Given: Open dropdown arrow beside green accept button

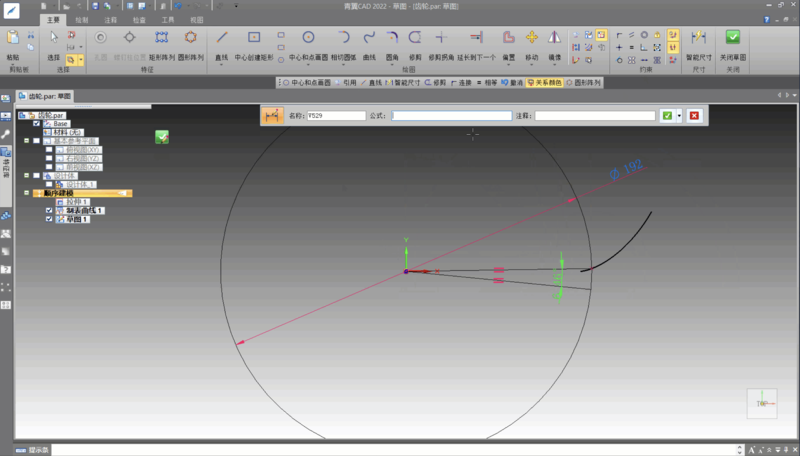Looking at the screenshot, I should point(679,116).
